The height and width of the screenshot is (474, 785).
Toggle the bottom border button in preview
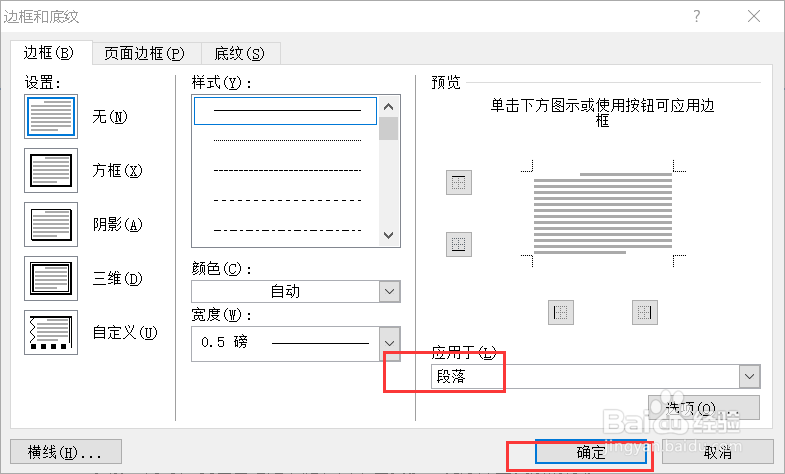point(459,244)
